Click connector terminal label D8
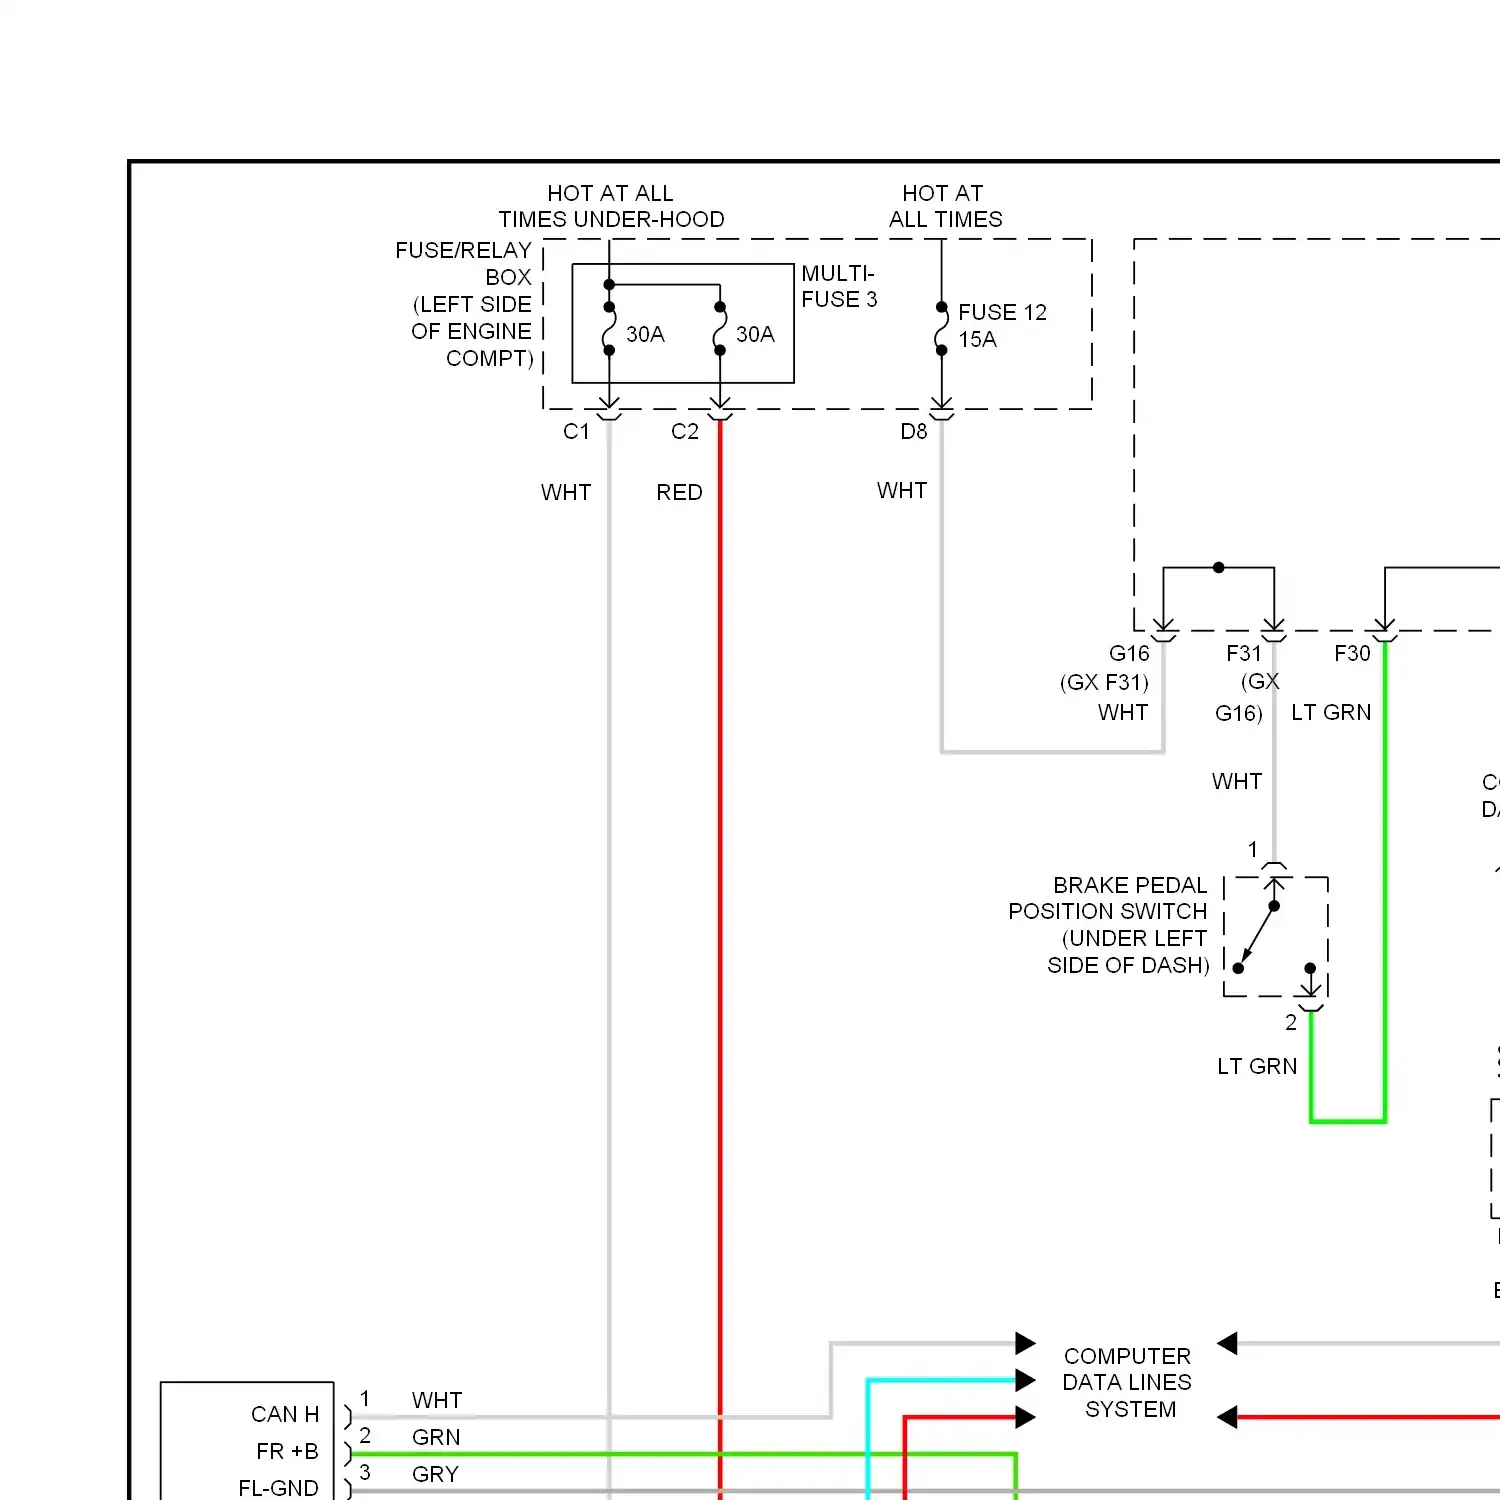The height and width of the screenshot is (1500, 1500). [x=914, y=432]
